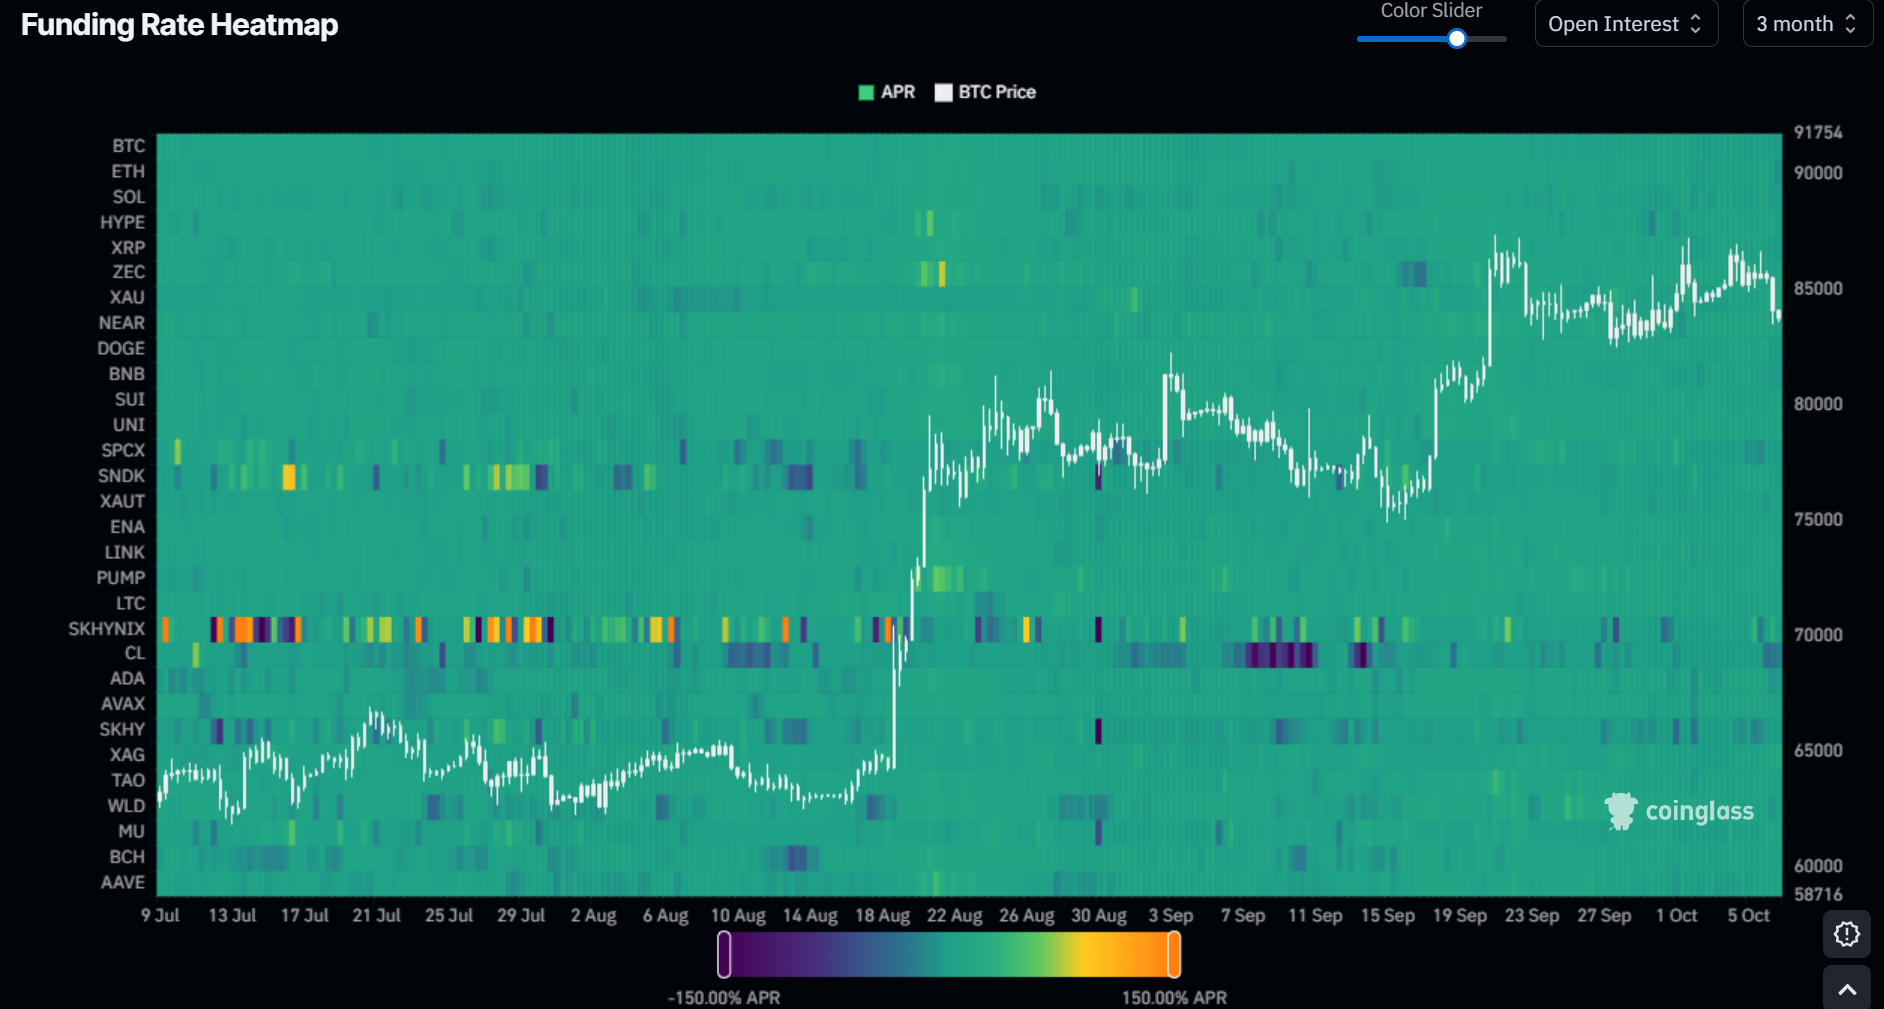
Task: Click the SNDK row label
Action: pos(121,476)
